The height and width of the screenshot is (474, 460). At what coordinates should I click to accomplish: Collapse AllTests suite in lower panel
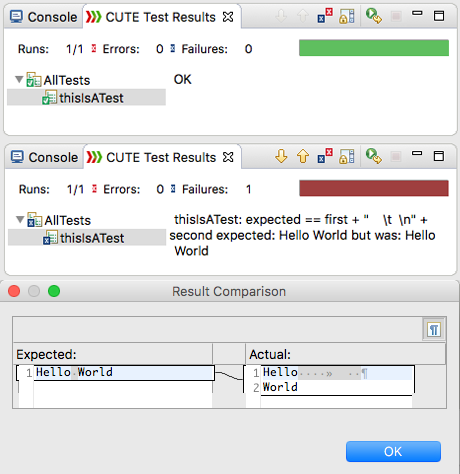click(20, 220)
